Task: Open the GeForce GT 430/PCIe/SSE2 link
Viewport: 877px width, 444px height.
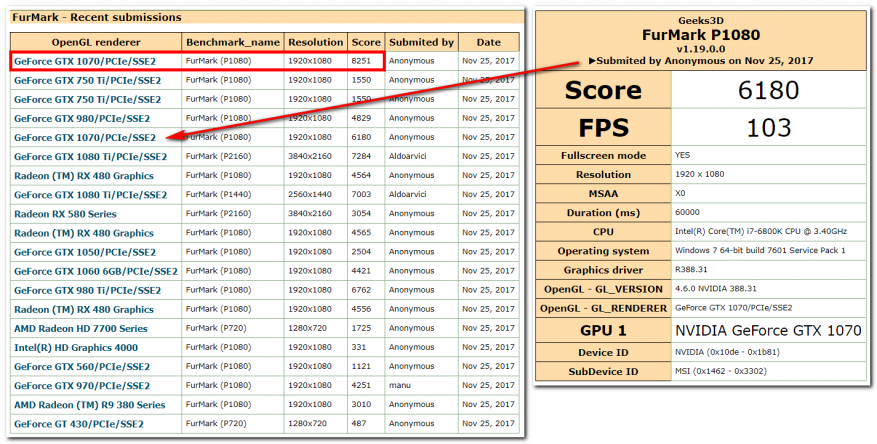Action: coord(79,424)
